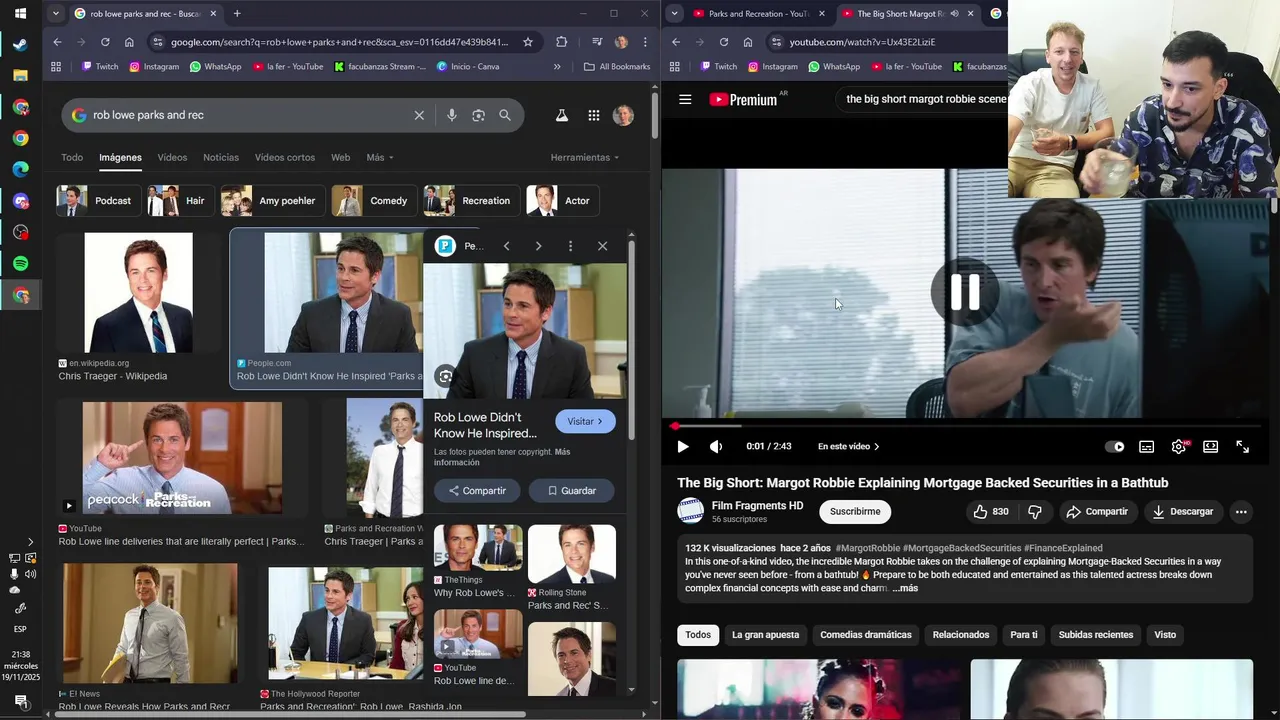Show previous image in preview panel
Viewport: 1280px width, 720px height.
tap(506, 246)
